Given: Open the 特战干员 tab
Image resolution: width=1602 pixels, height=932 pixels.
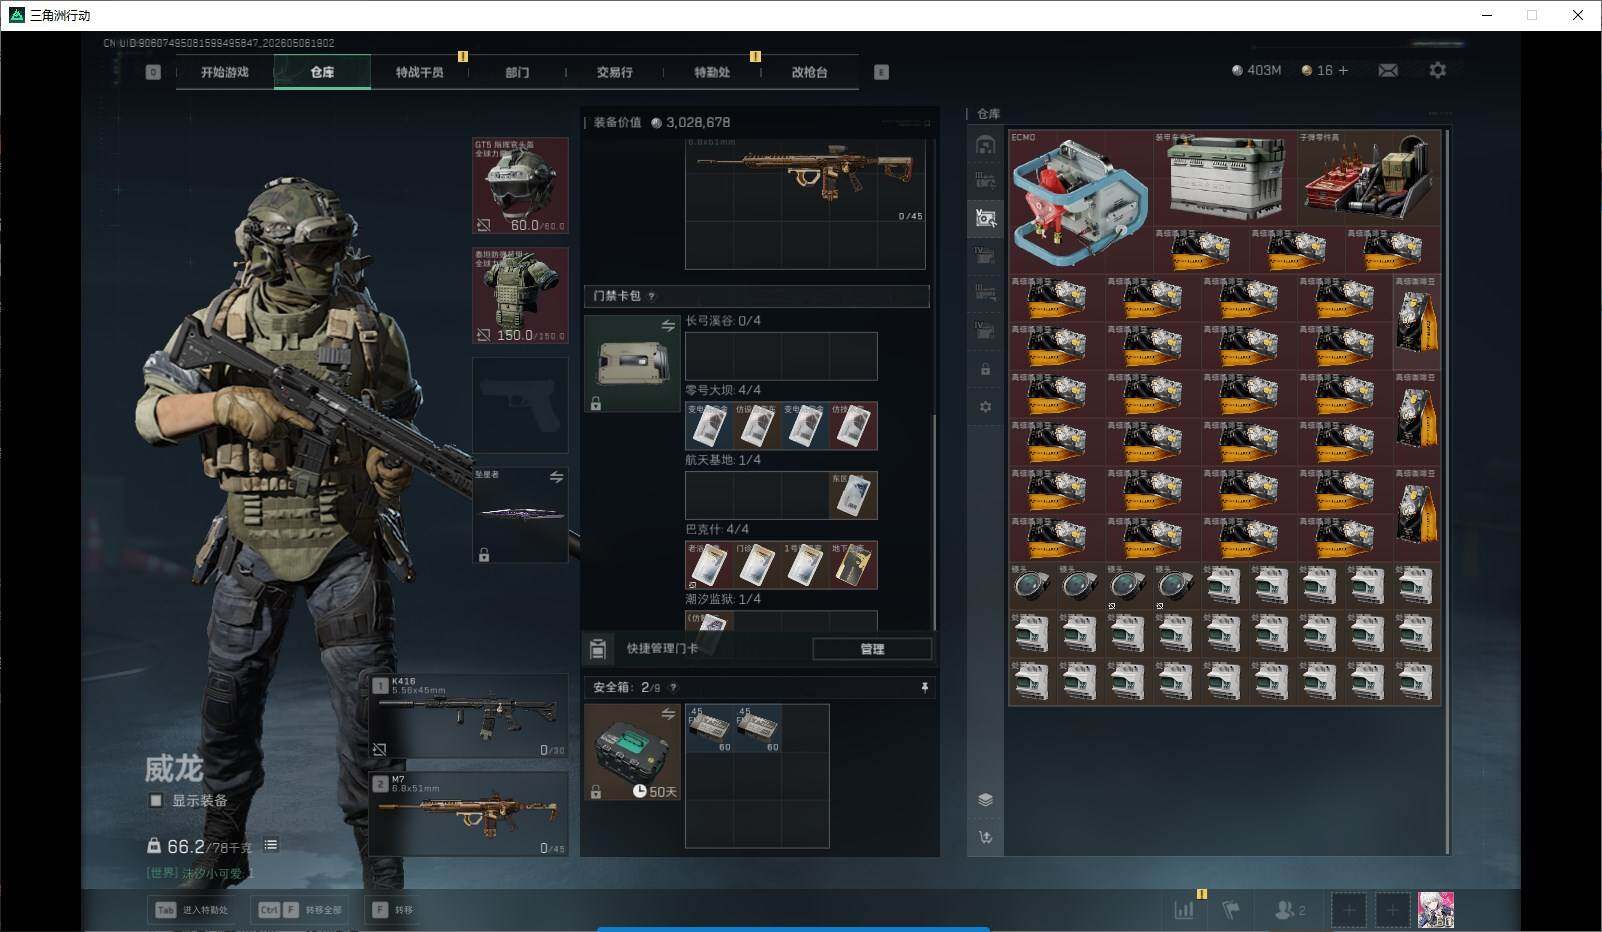Looking at the screenshot, I should (419, 72).
